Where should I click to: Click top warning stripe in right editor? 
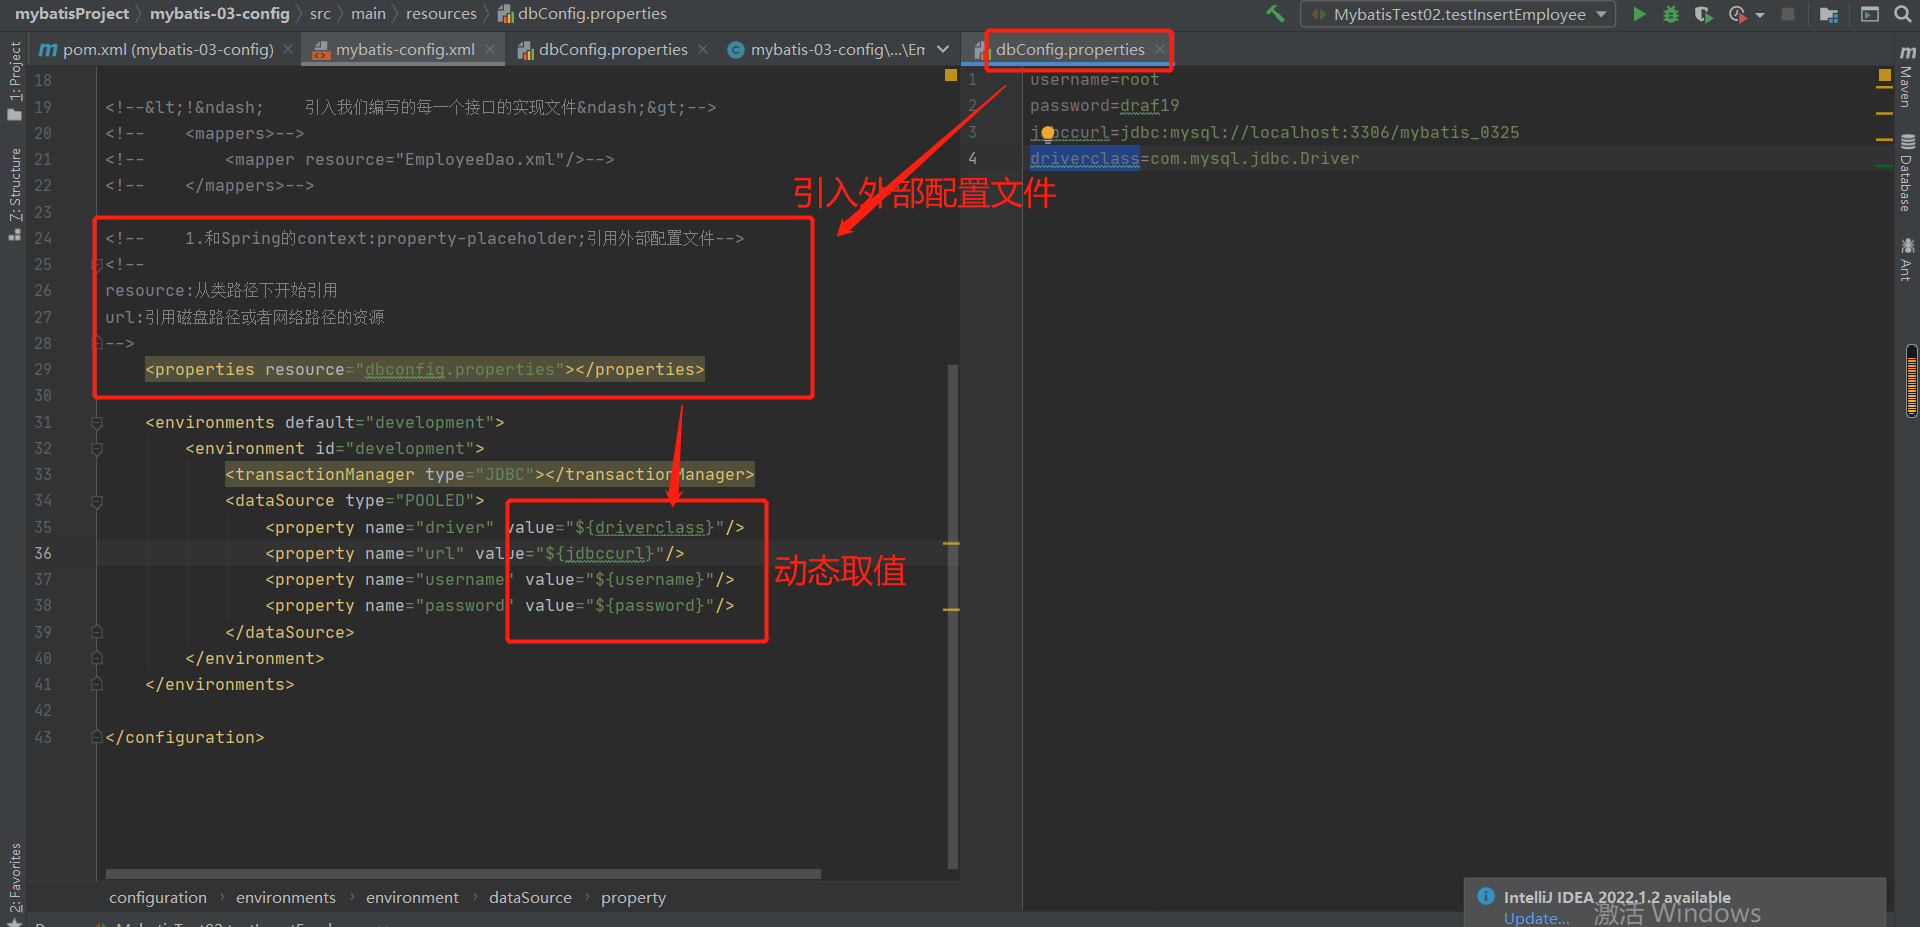tap(1884, 88)
